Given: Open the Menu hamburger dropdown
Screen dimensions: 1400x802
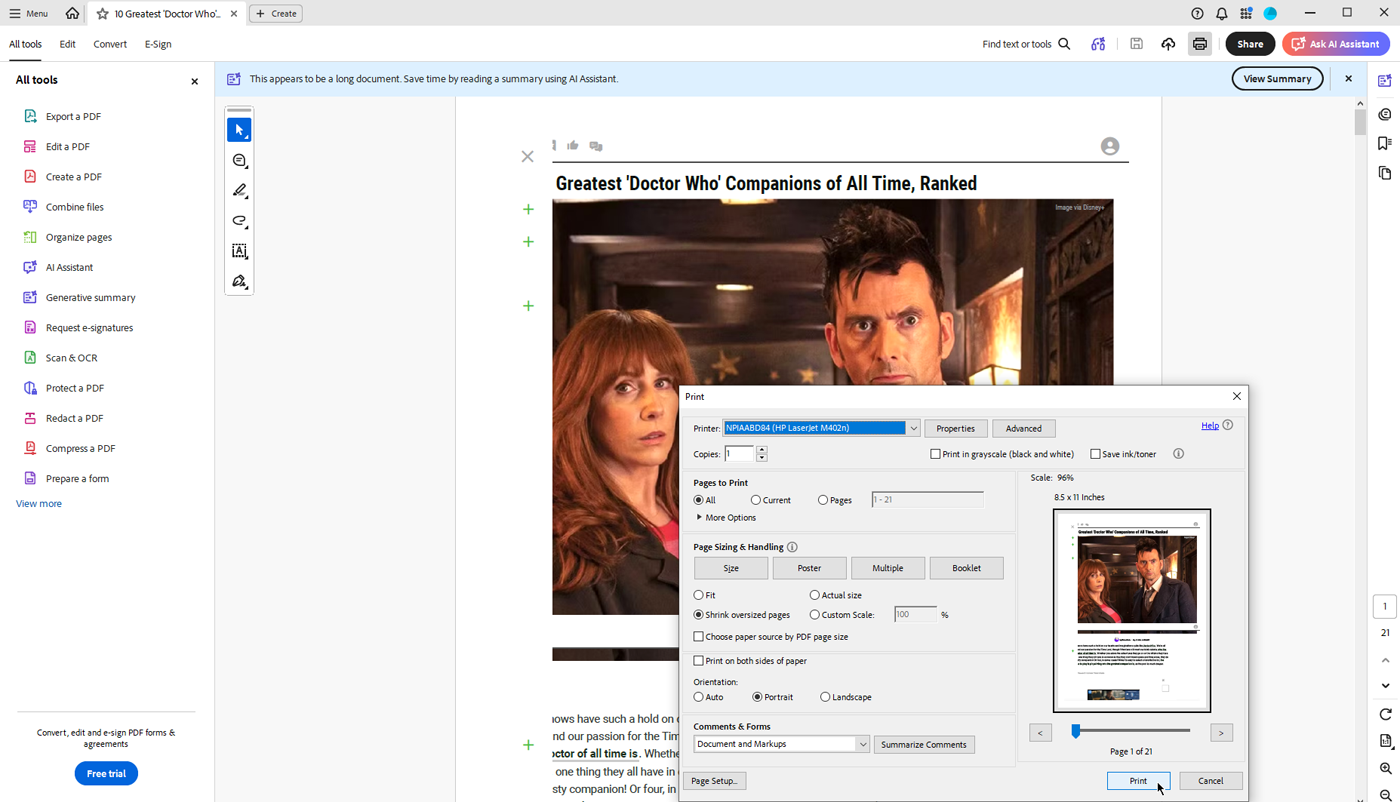Looking at the screenshot, I should pyautogui.click(x=28, y=14).
